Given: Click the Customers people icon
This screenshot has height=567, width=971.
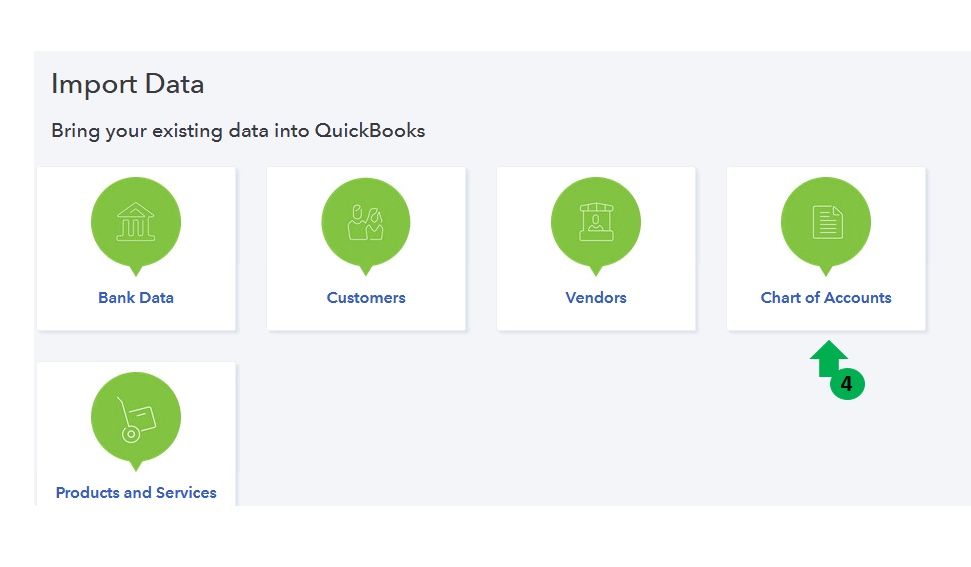Looking at the screenshot, I should pyautogui.click(x=366, y=222).
